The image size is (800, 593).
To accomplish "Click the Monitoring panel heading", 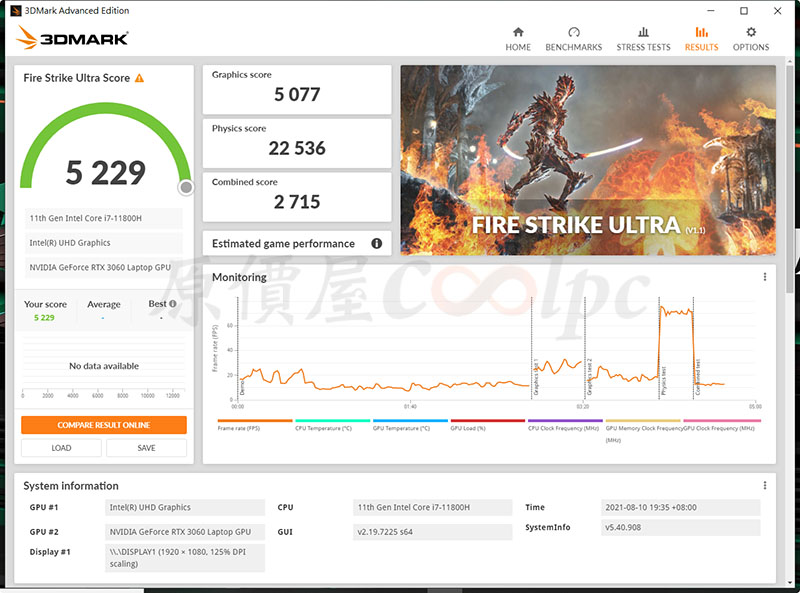I will tap(239, 277).
